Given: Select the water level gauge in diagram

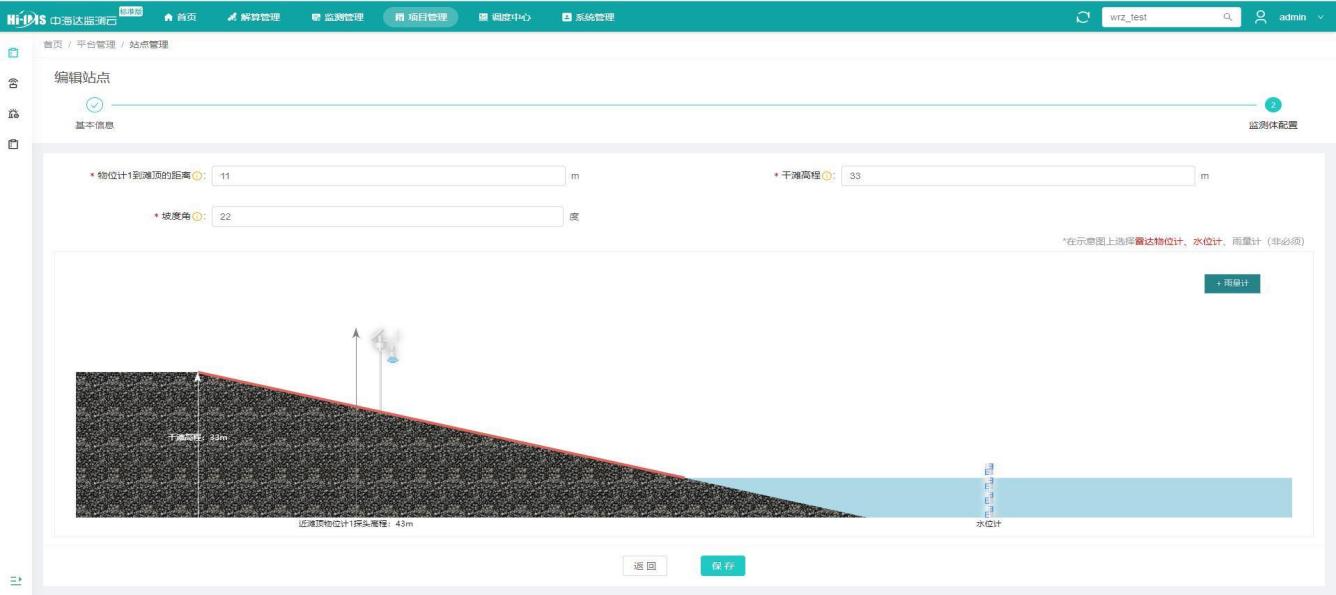Looking at the screenshot, I should pos(988,490).
